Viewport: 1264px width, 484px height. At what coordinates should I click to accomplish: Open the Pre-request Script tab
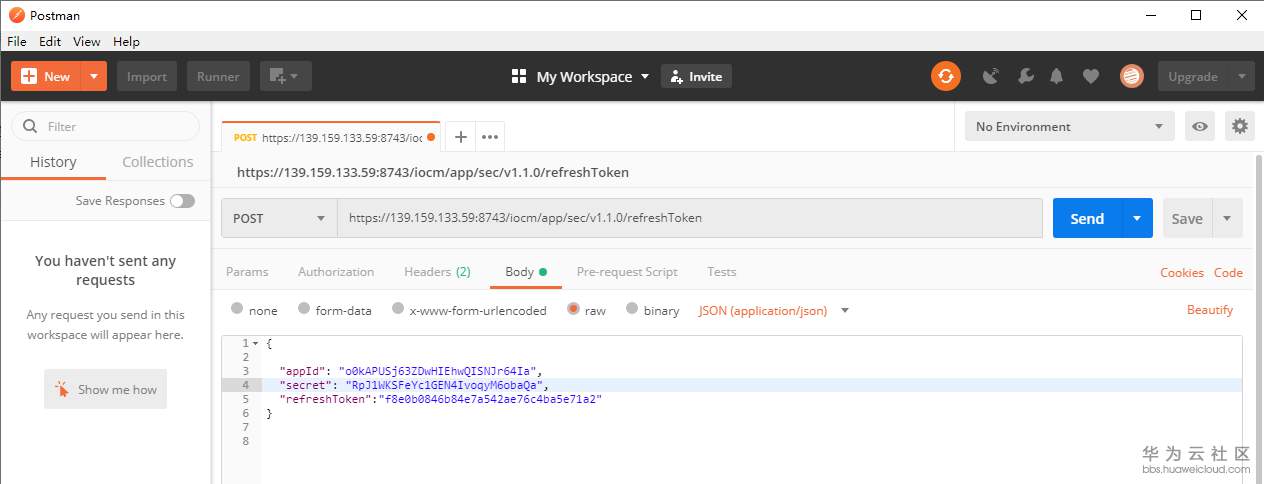point(627,272)
